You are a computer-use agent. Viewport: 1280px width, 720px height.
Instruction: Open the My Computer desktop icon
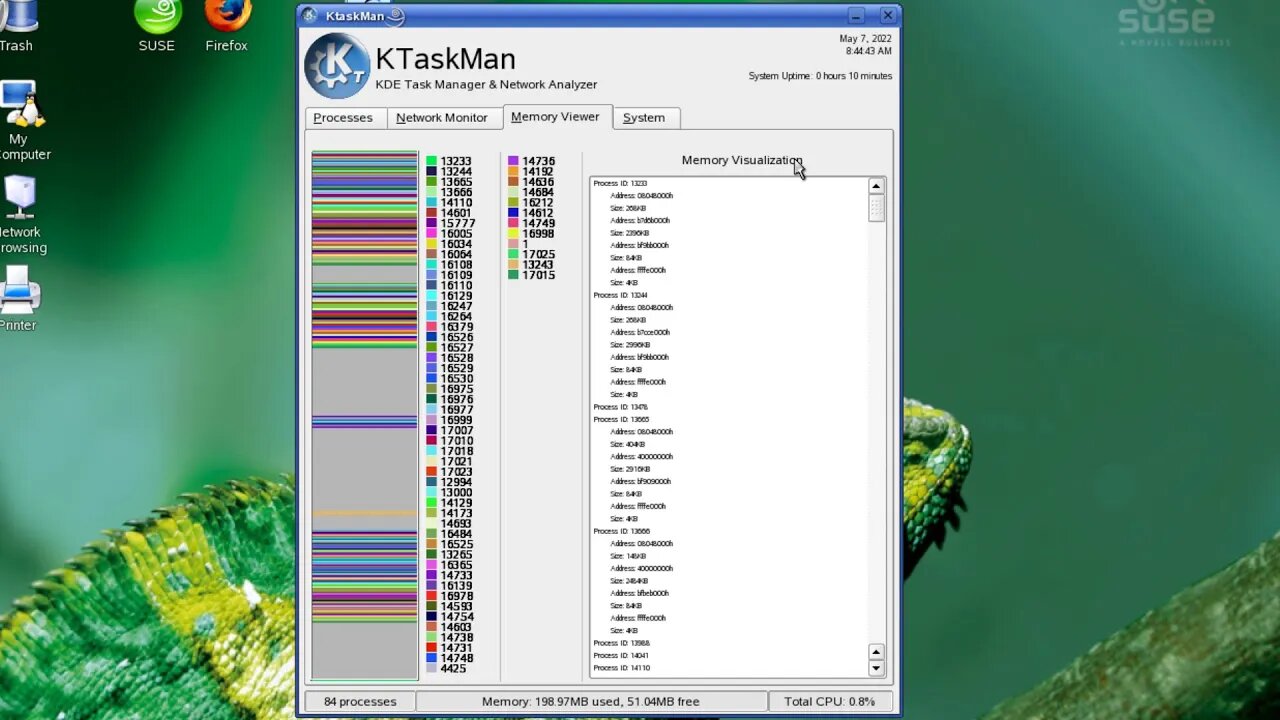click(x=20, y=121)
